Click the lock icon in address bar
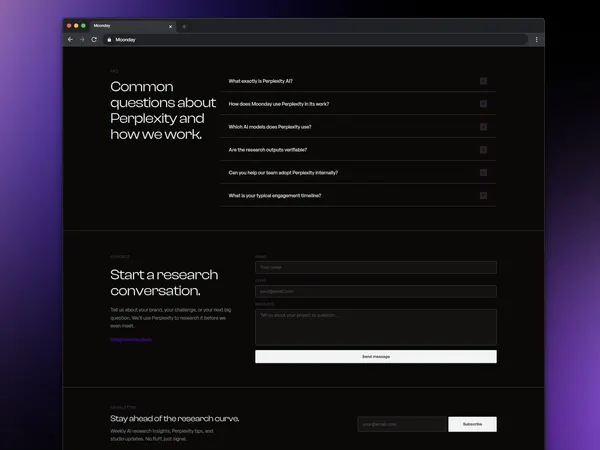This screenshot has width=600, height=450. coord(109,40)
